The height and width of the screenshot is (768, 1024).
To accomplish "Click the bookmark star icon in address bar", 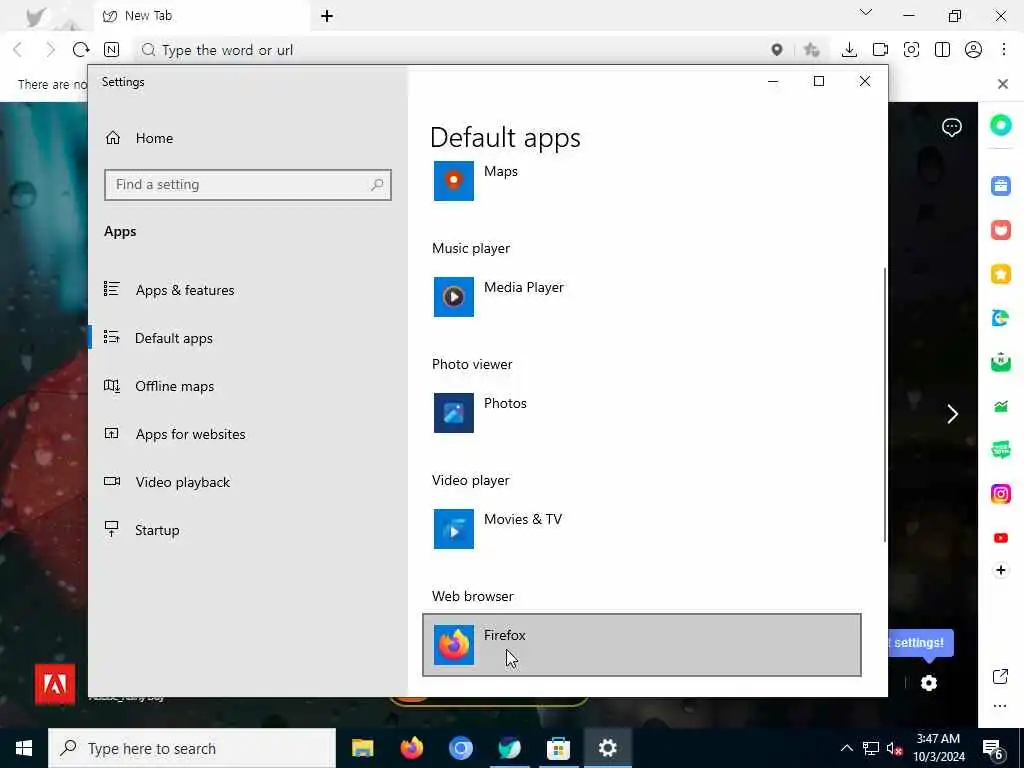I will pyautogui.click(x=811, y=50).
